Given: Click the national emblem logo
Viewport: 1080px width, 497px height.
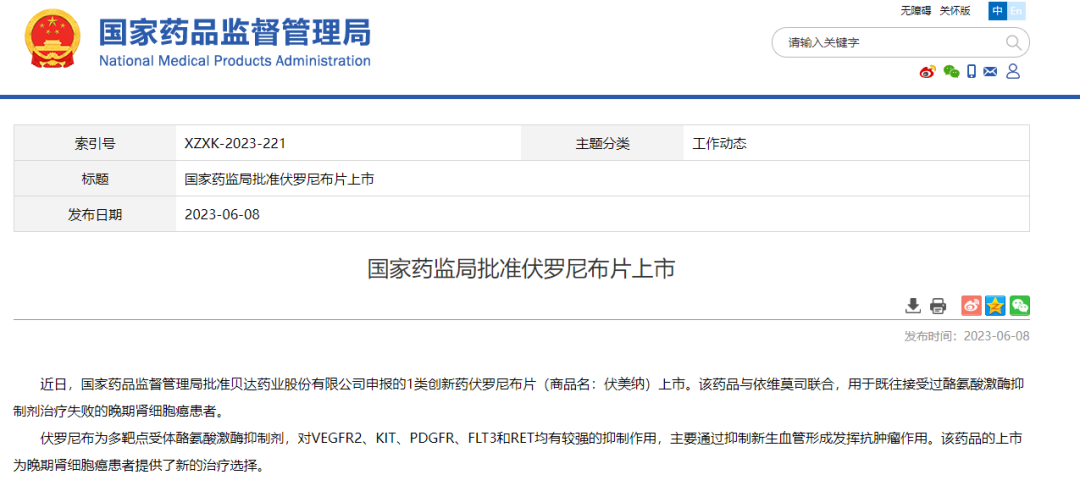Looking at the screenshot, I should 53,39.
